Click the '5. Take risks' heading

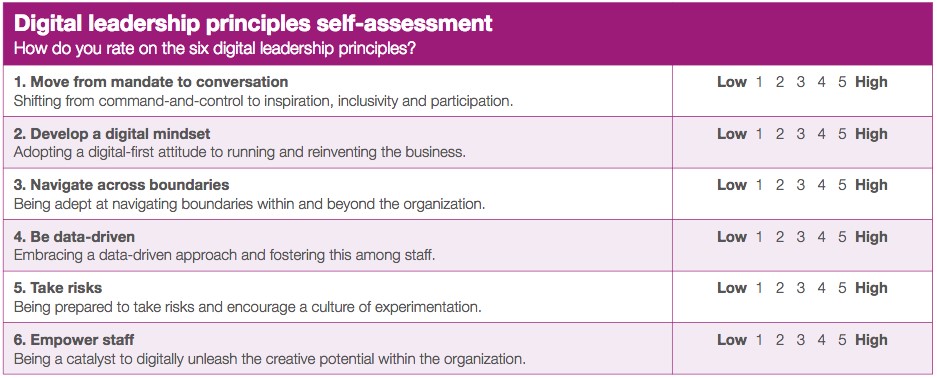57,288
